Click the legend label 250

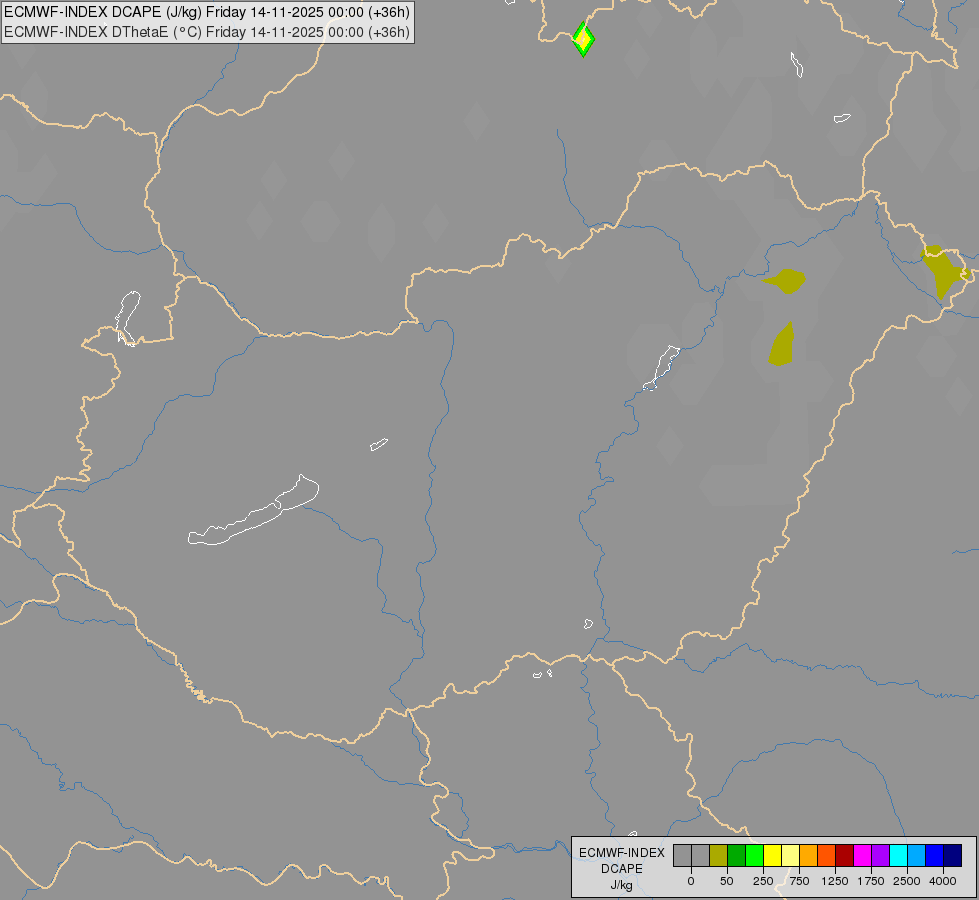[763, 881]
